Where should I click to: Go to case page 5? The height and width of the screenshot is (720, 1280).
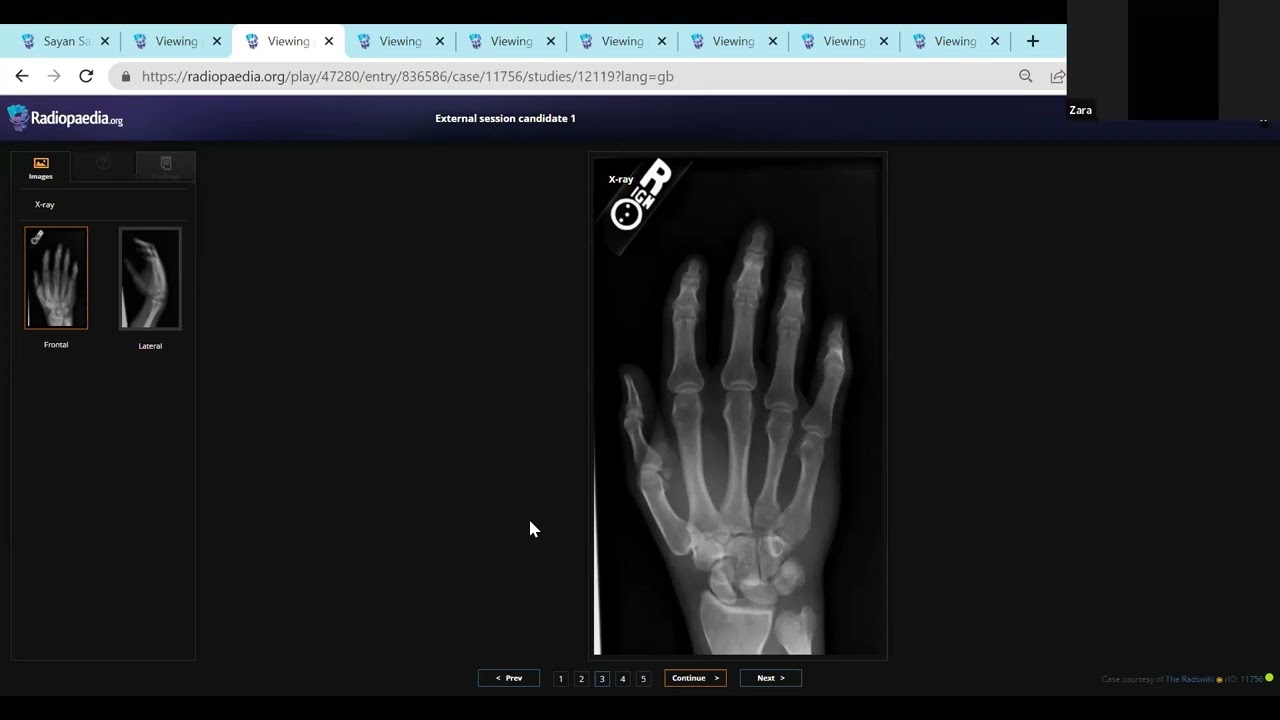(x=643, y=679)
